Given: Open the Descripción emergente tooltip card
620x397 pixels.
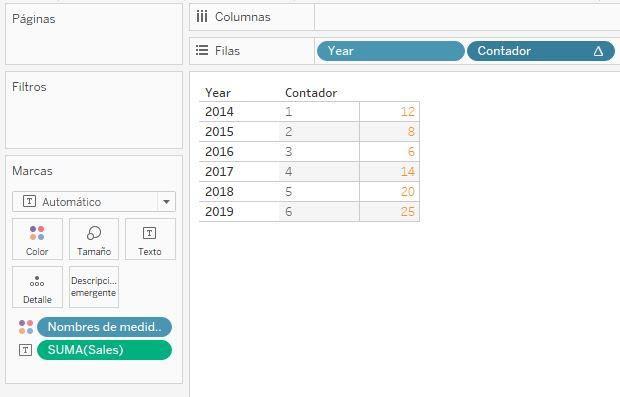Looking at the screenshot, I should (94, 287).
